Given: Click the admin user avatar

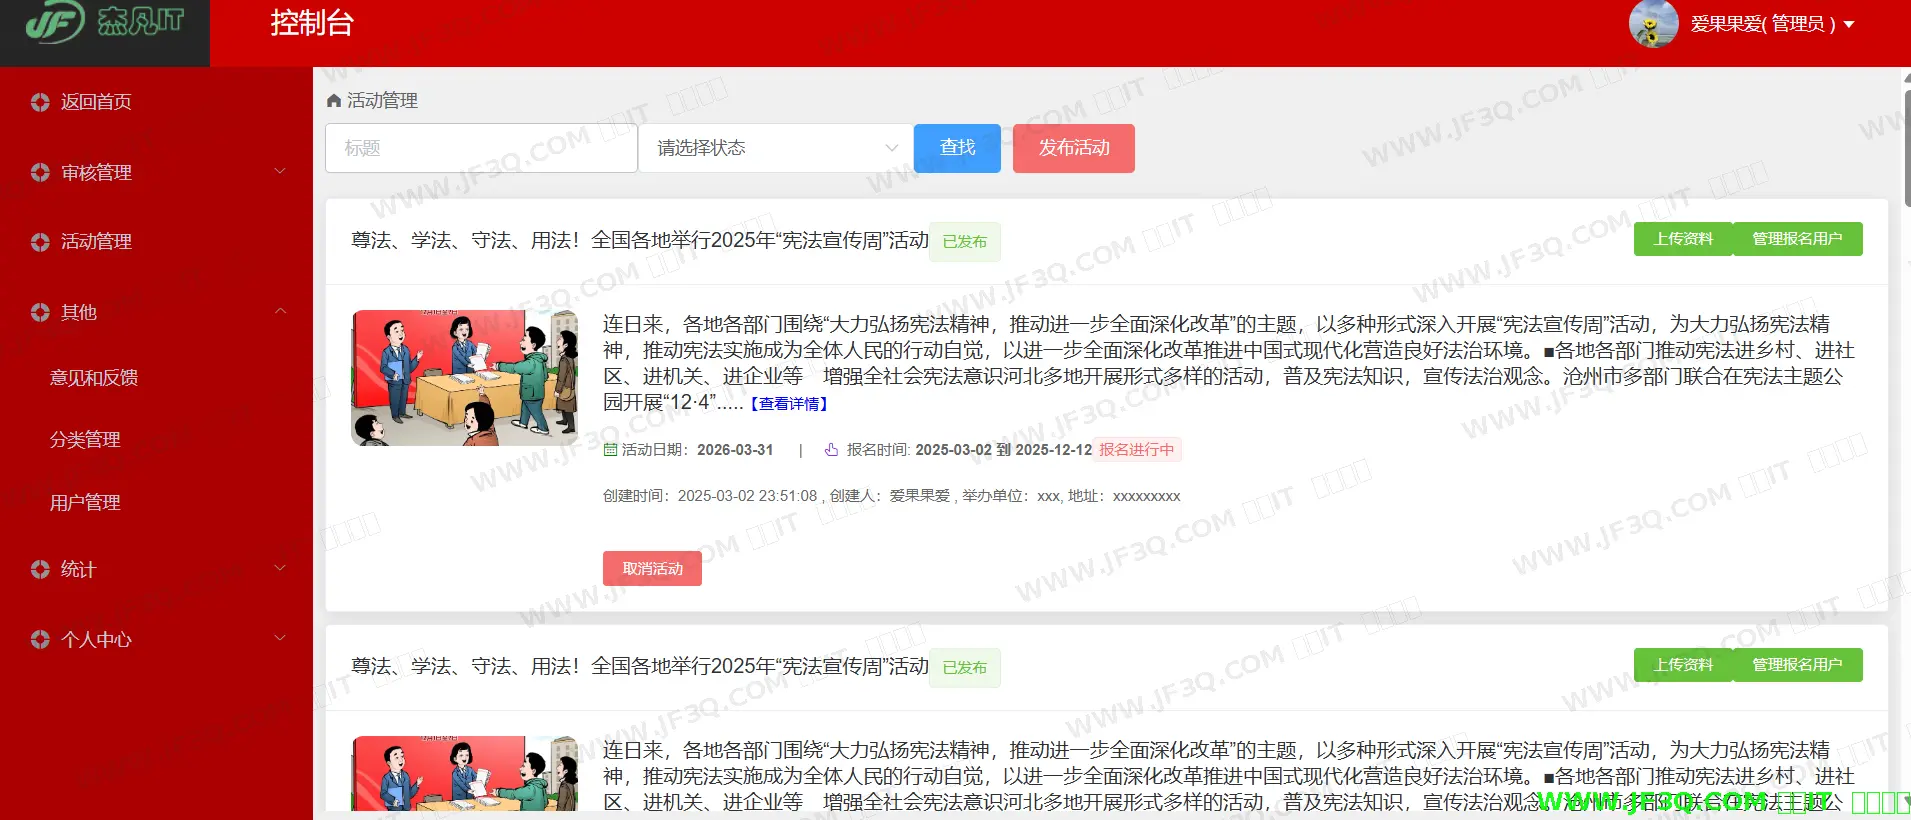Looking at the screenshot, I should [x=1653, y=24].
